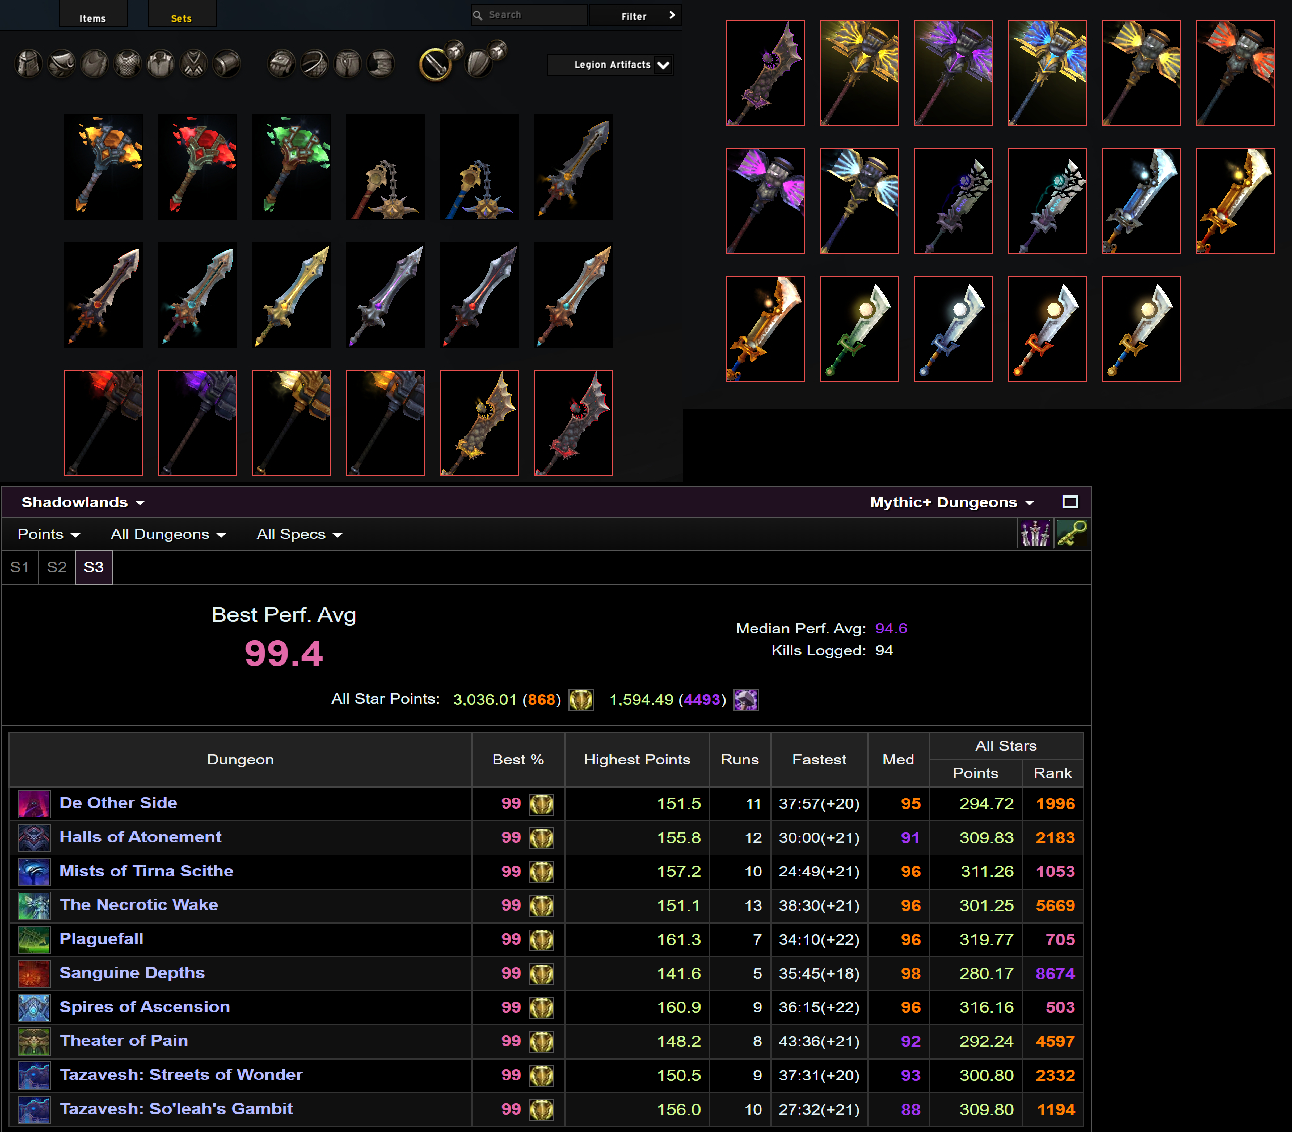Click the spec icon next to rank 868
The height and width of the screenshot is (1132, 1292).
[x=581, y=700]
